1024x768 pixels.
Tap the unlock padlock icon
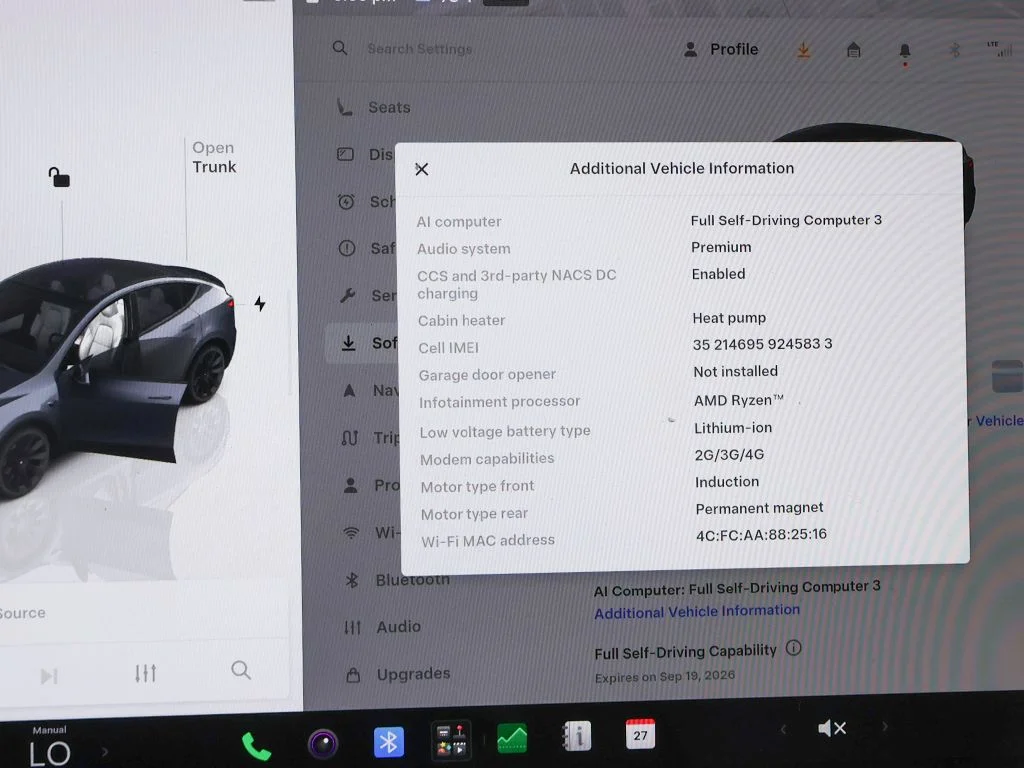59,176
